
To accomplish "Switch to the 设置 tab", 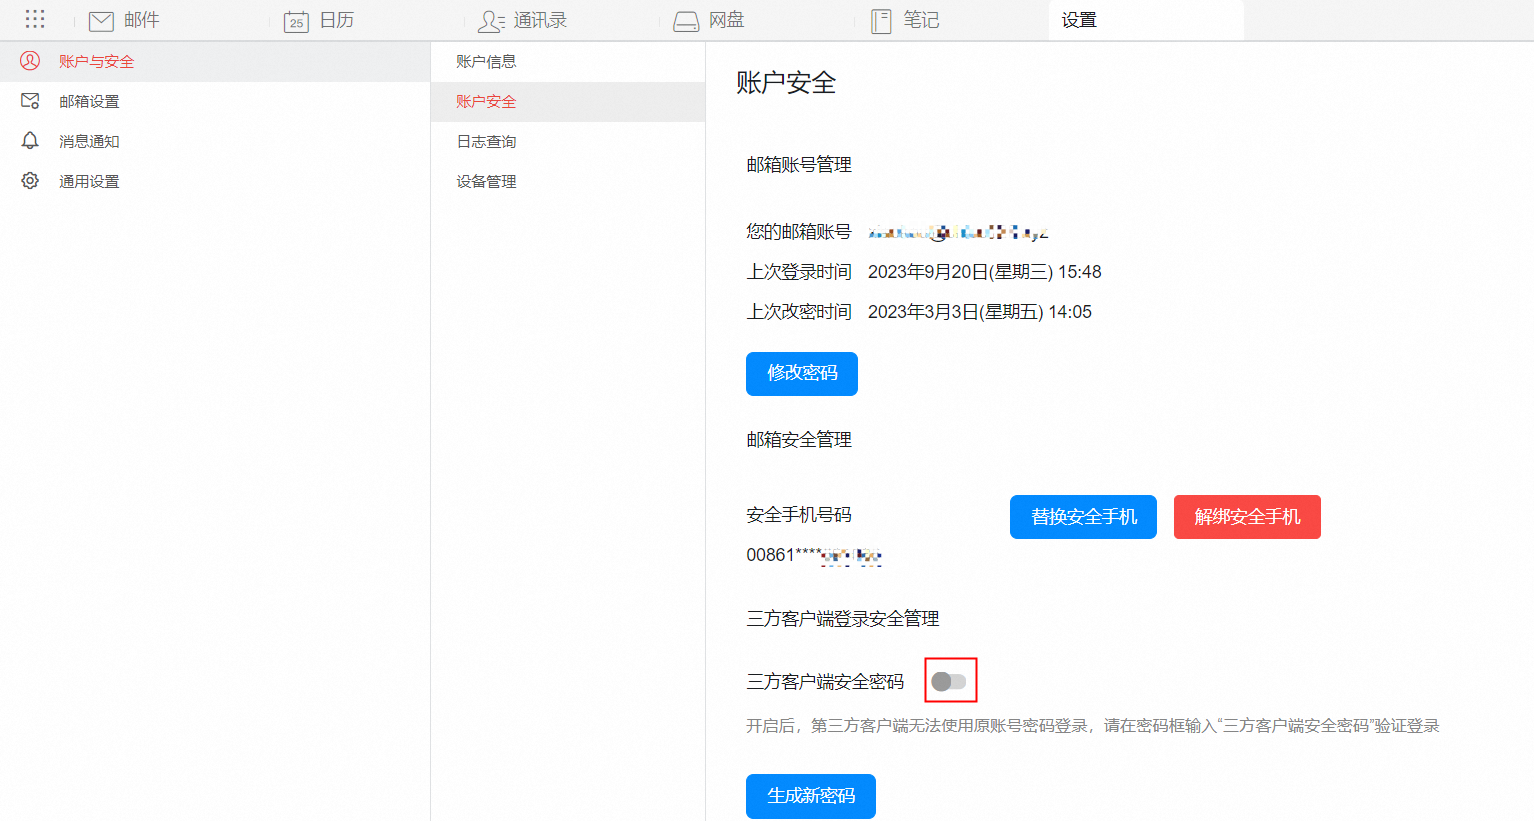I will coord(1079,20).
